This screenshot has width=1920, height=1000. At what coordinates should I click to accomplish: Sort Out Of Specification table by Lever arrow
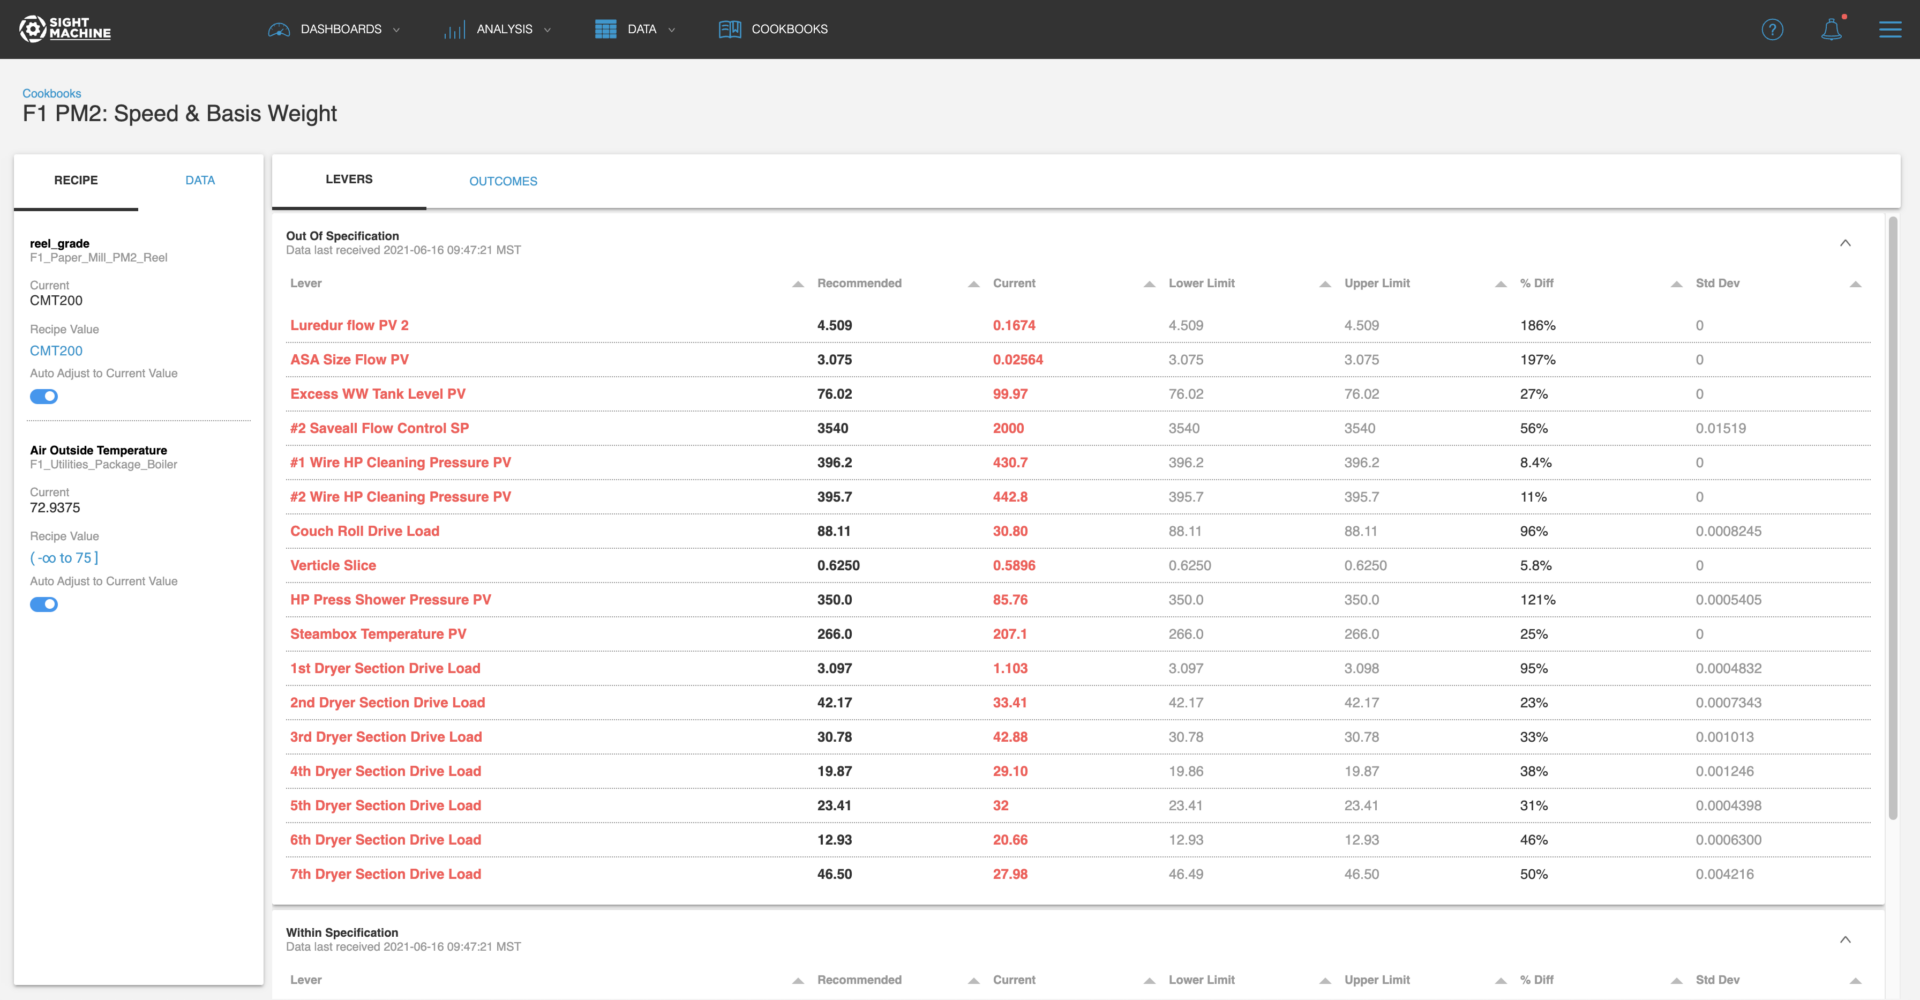798,284
